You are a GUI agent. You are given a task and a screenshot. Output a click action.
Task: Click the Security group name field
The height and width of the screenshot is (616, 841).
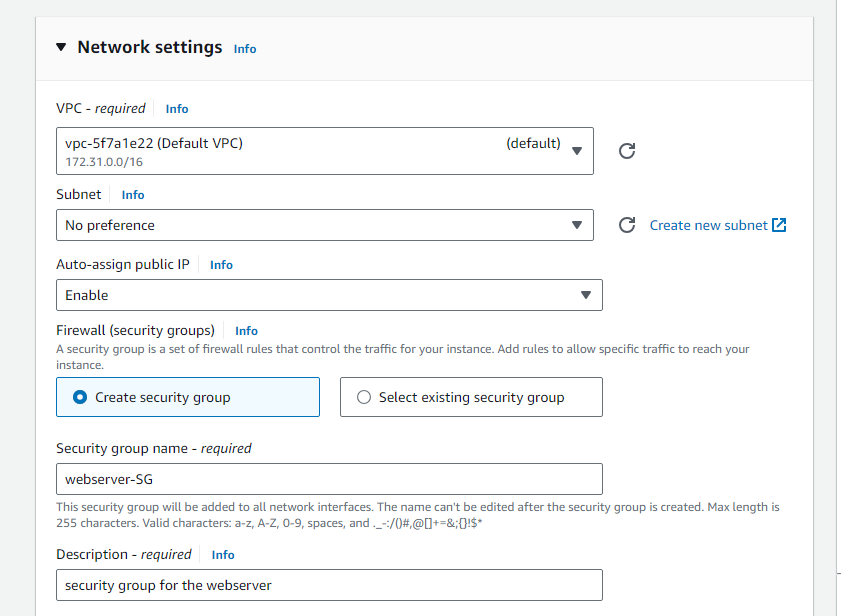(x=329, y=479)
